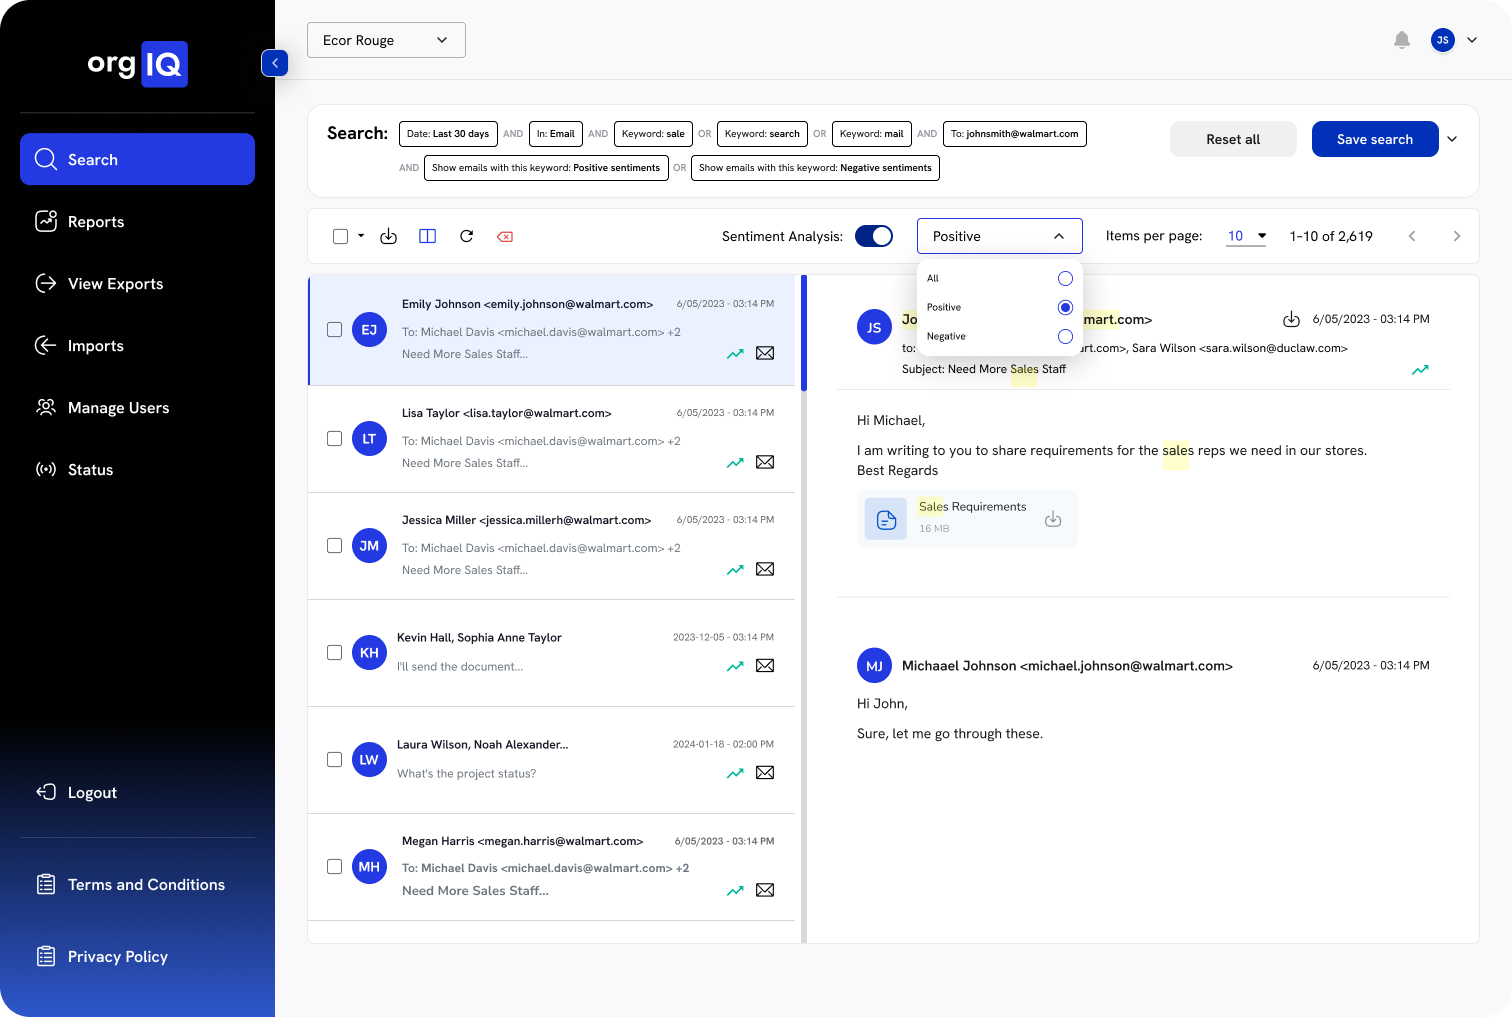Check the checkbox on Kevin Hall's email
The height and width of the screenshot is (1017, 1512).
[x=334, y=652]
